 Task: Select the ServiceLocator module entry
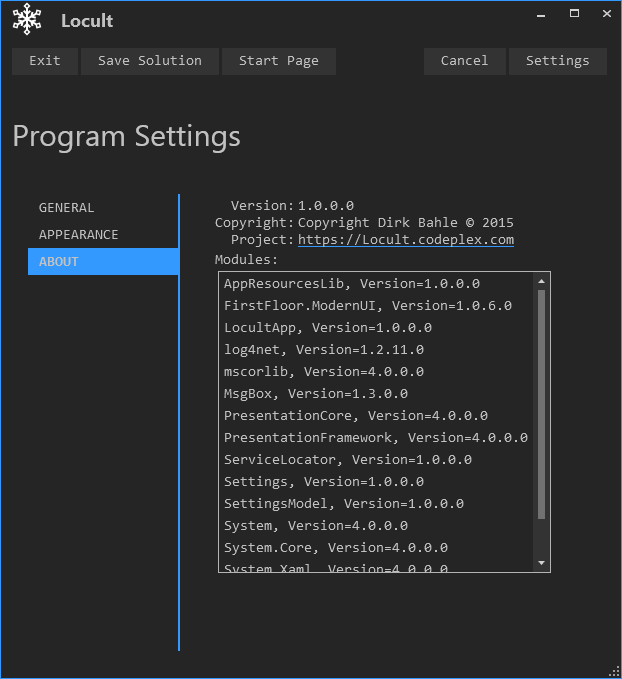tap(347, 460)
